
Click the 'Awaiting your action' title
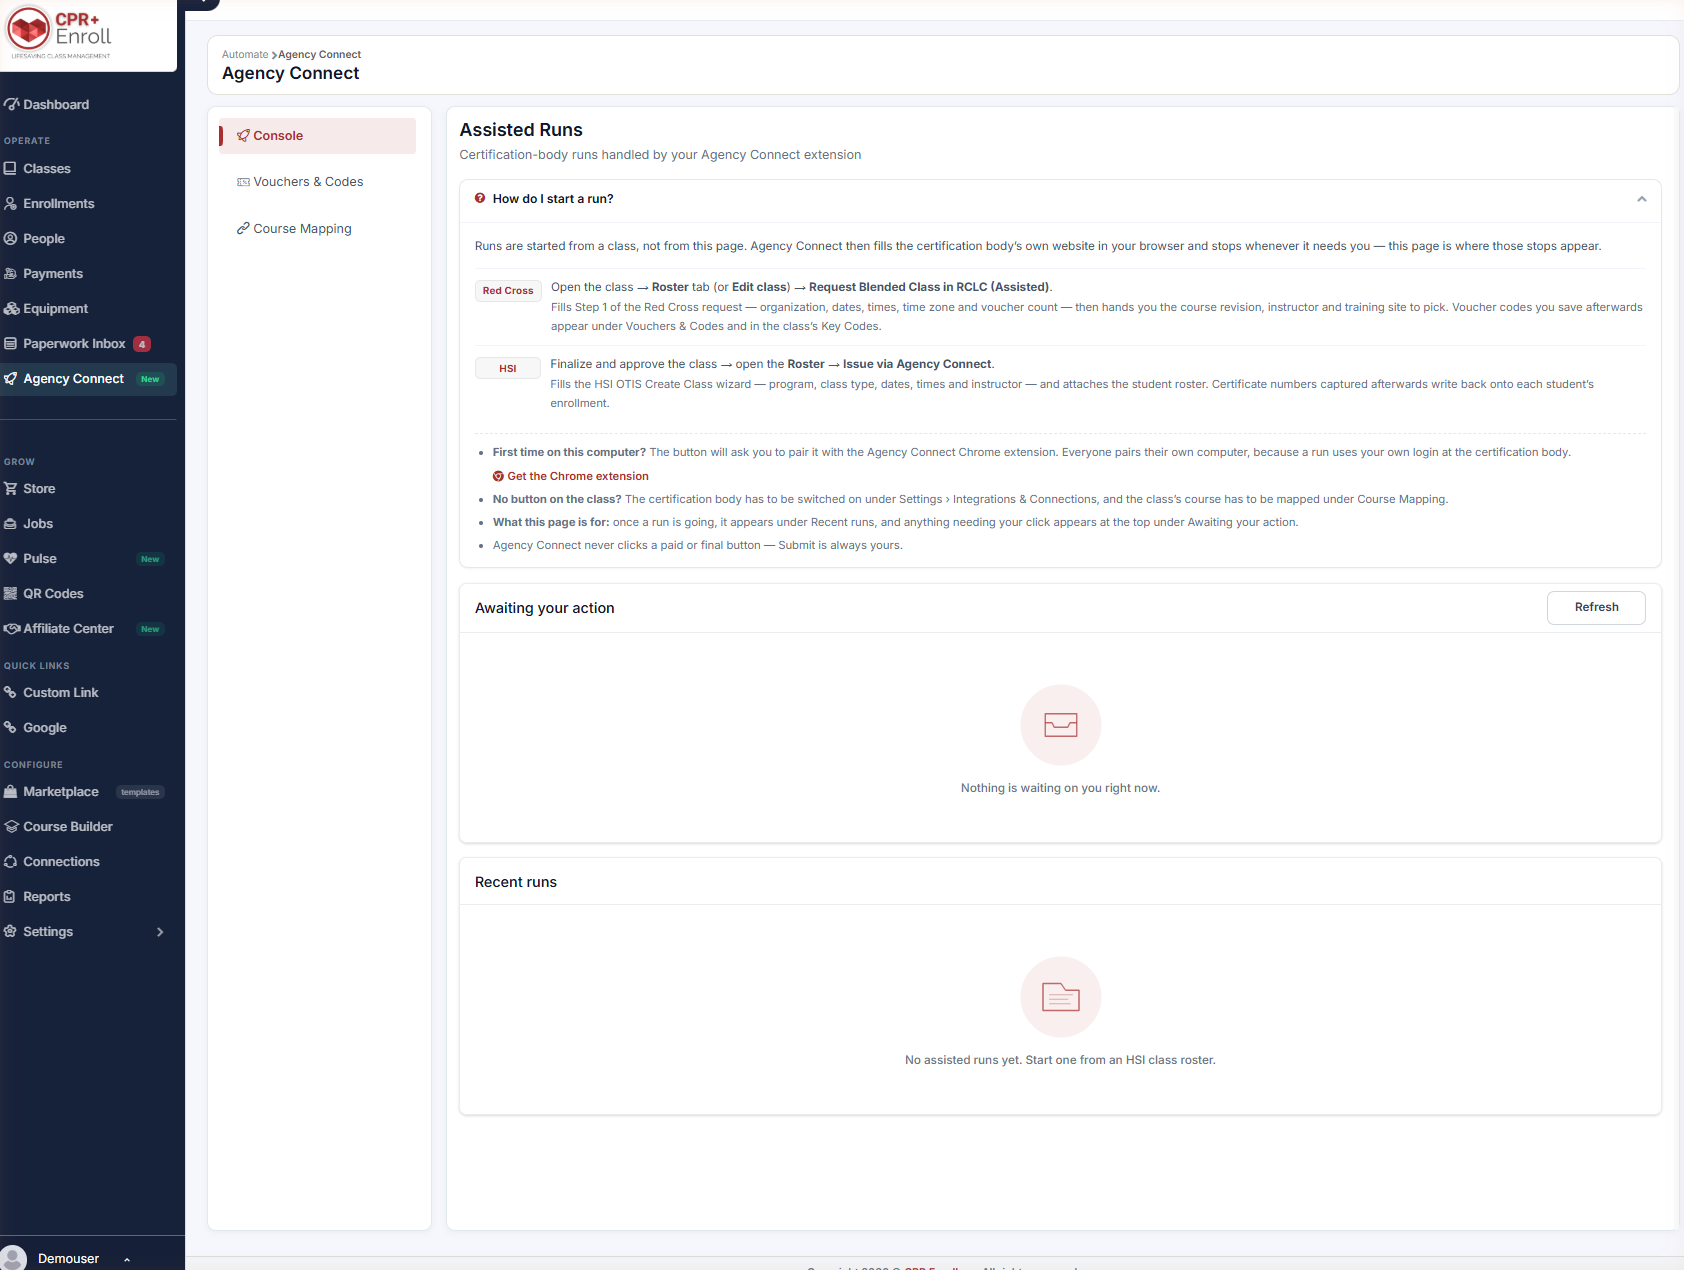click(x=545, y=608)
